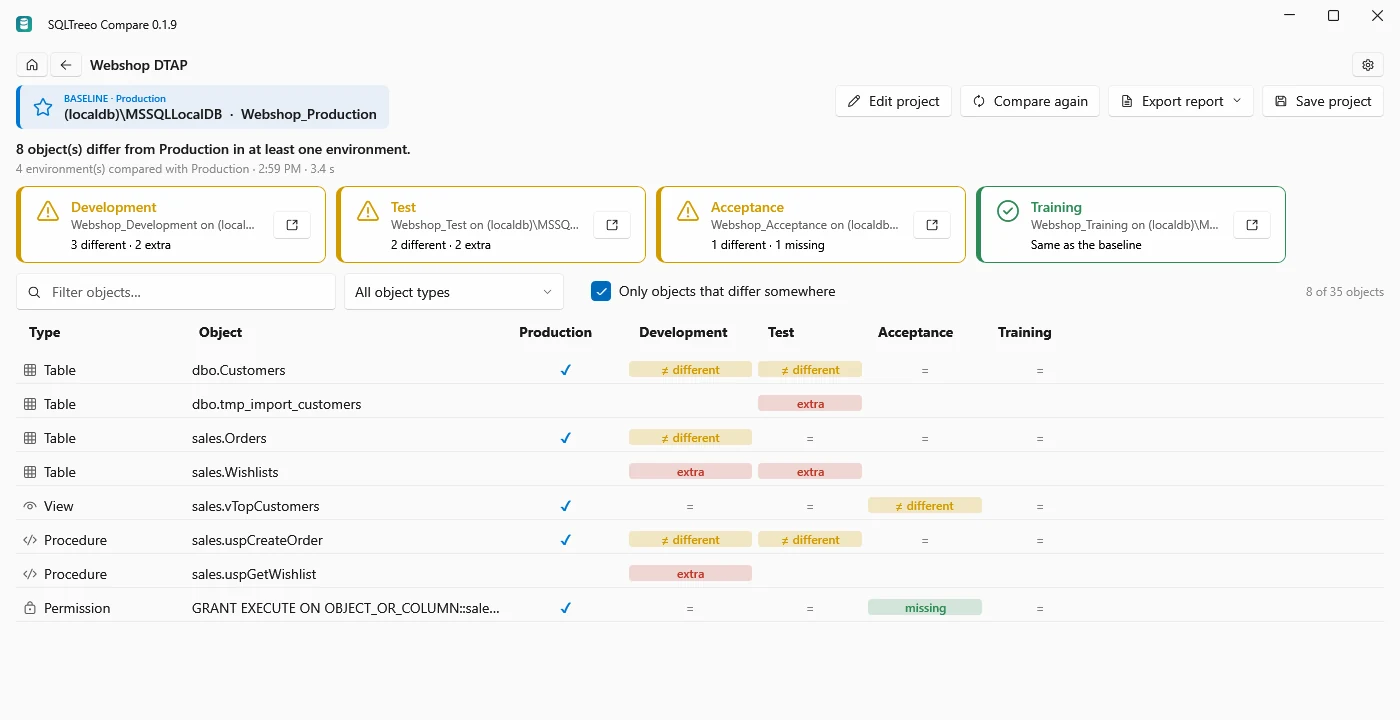This screenshot has height=720, width=1400.
Task: Select the sales.uspGetWishlist object name
Action: (254, 574)
